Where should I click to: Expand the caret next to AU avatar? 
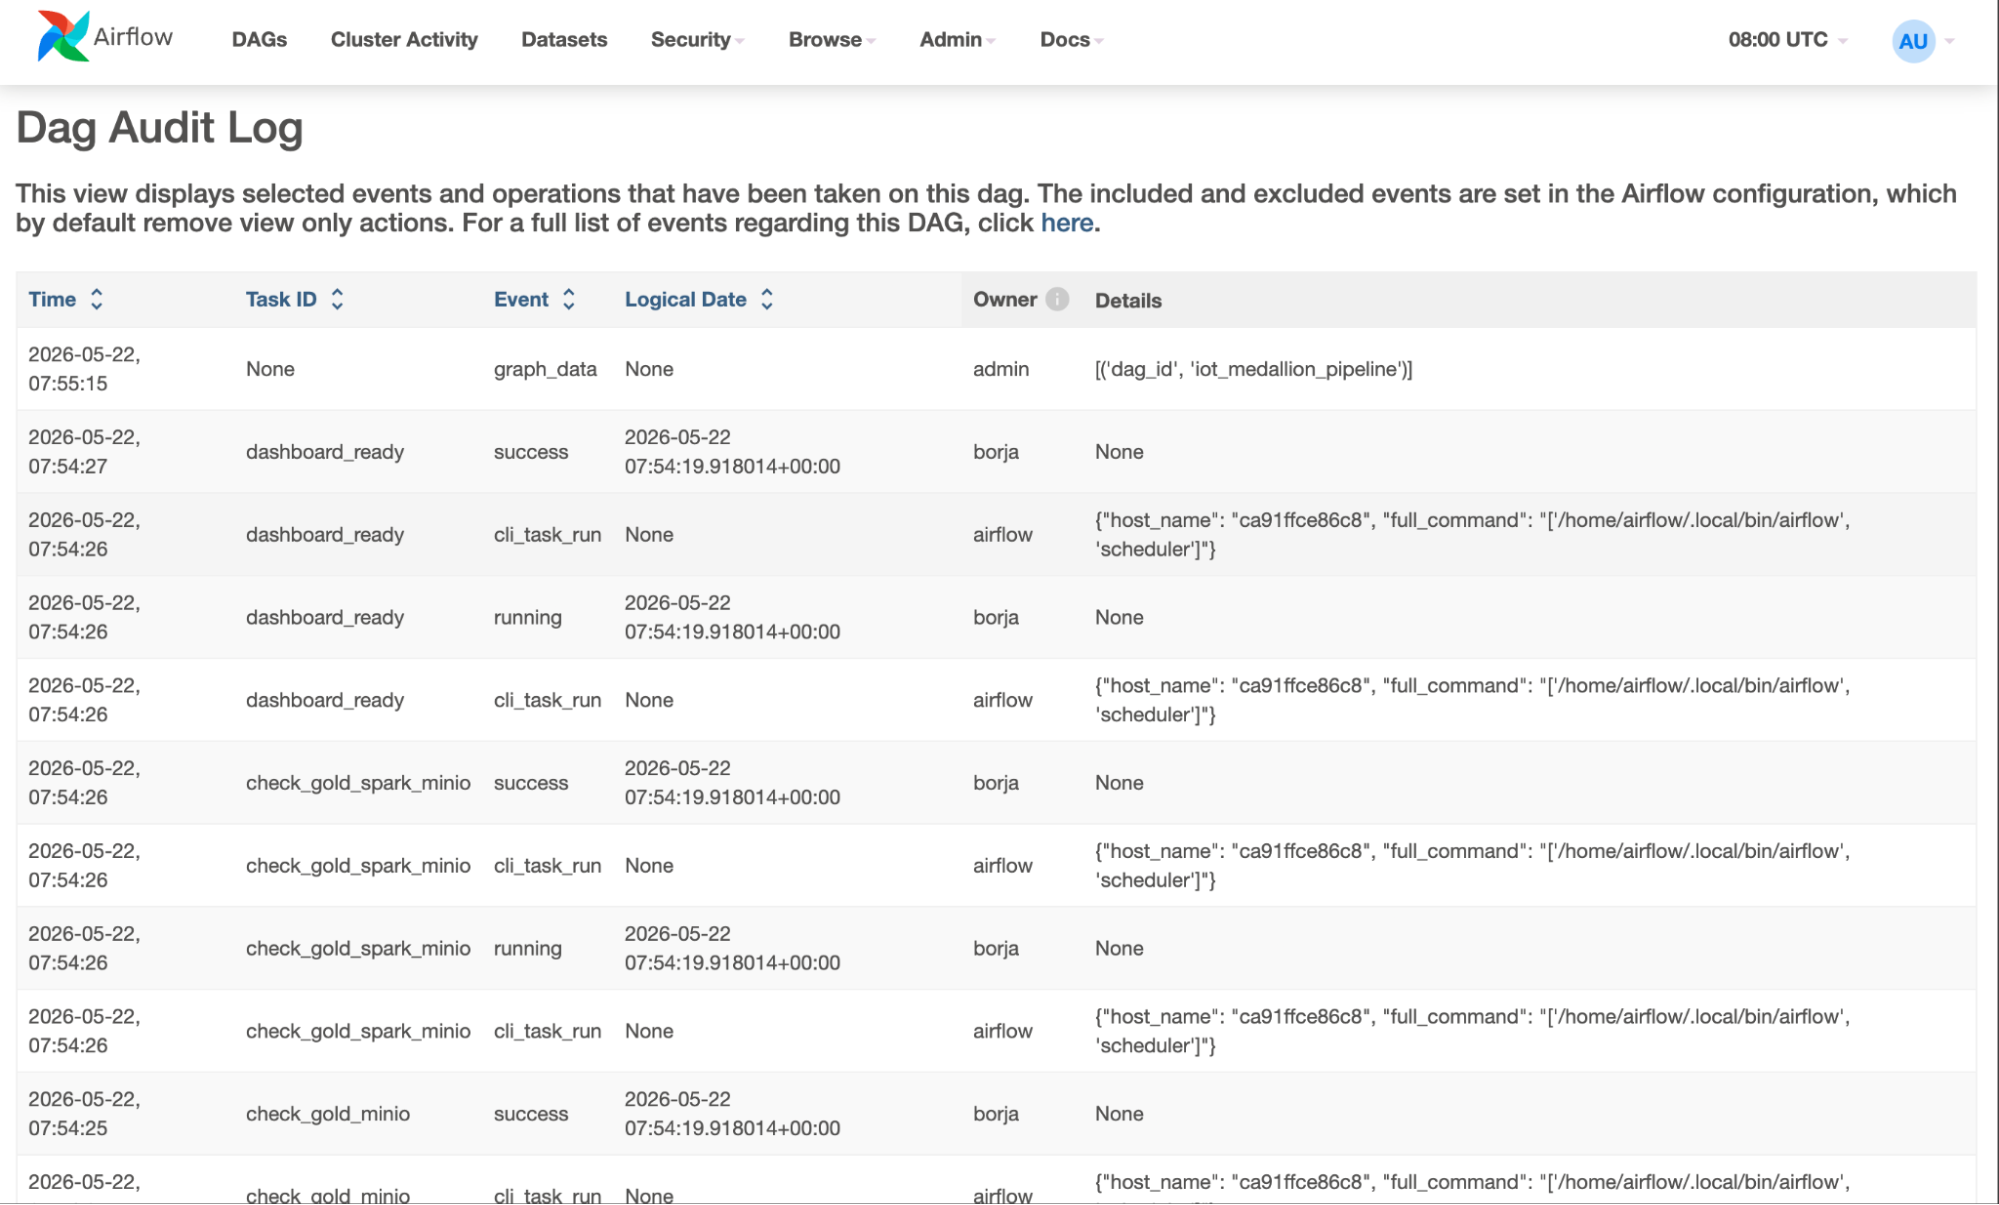[1949, 41]
